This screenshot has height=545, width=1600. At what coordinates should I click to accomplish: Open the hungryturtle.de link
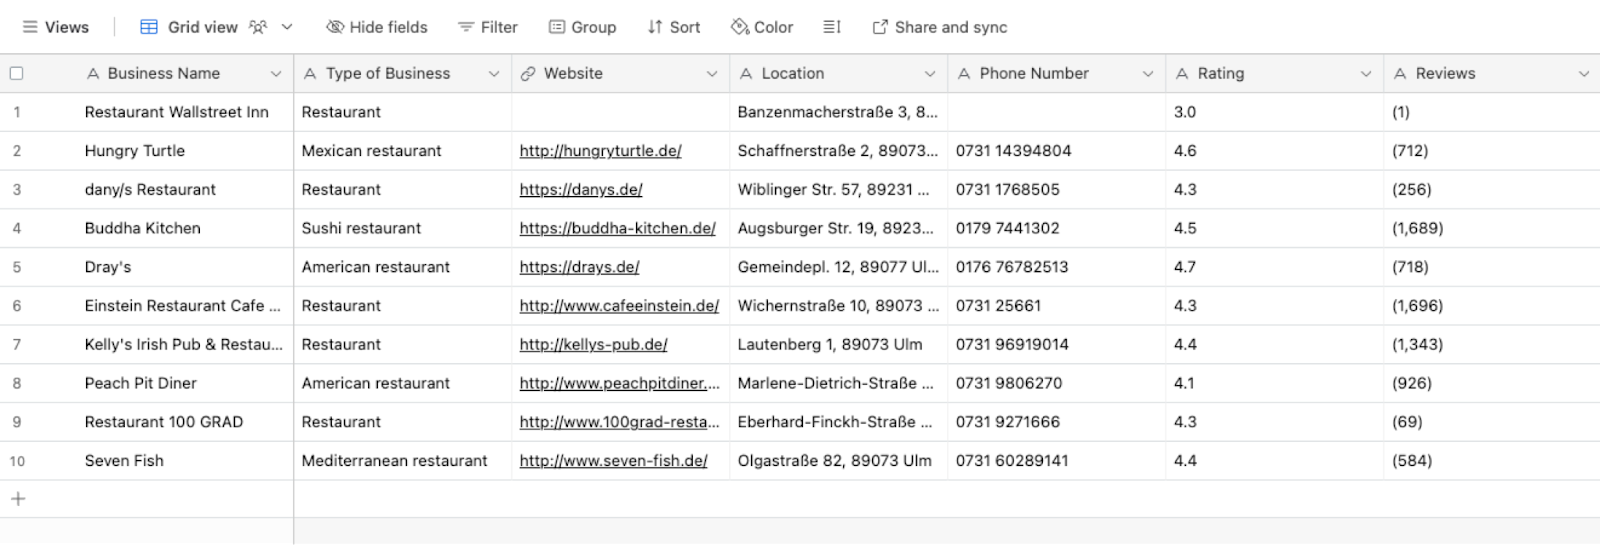[x=600, y=151]
